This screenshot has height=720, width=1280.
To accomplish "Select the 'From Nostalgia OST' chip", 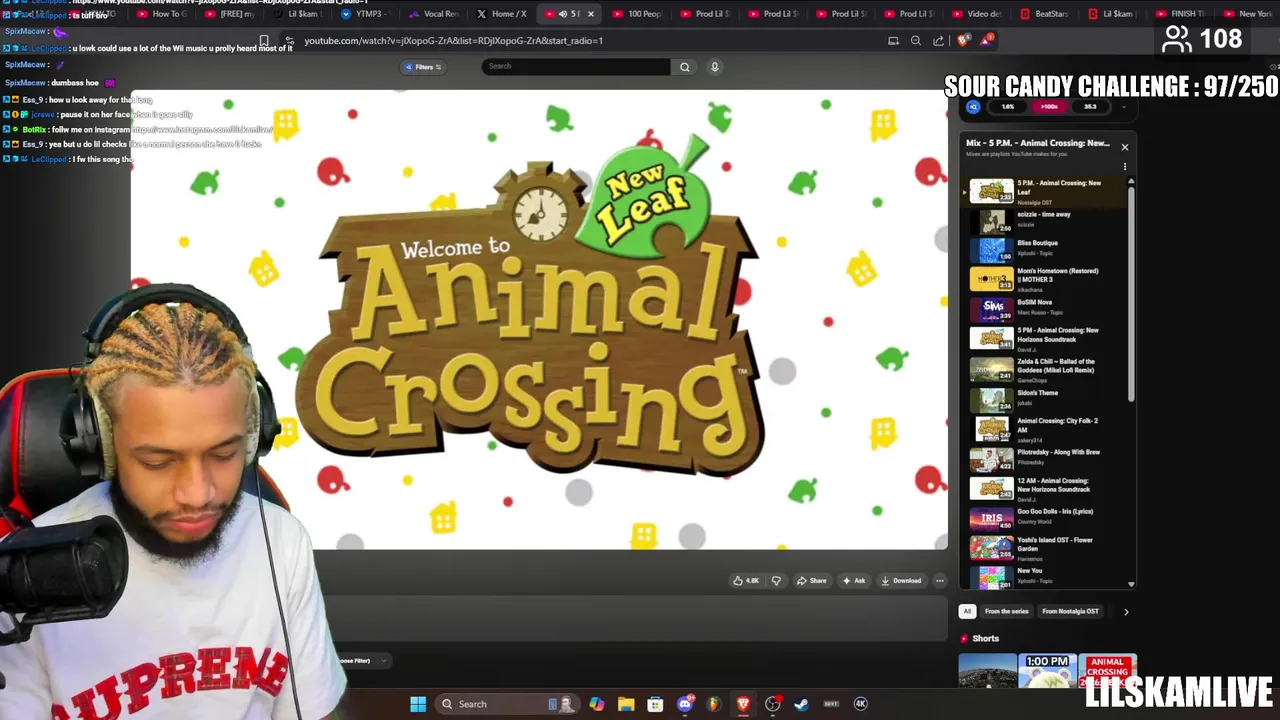I will coord(1070,611).
